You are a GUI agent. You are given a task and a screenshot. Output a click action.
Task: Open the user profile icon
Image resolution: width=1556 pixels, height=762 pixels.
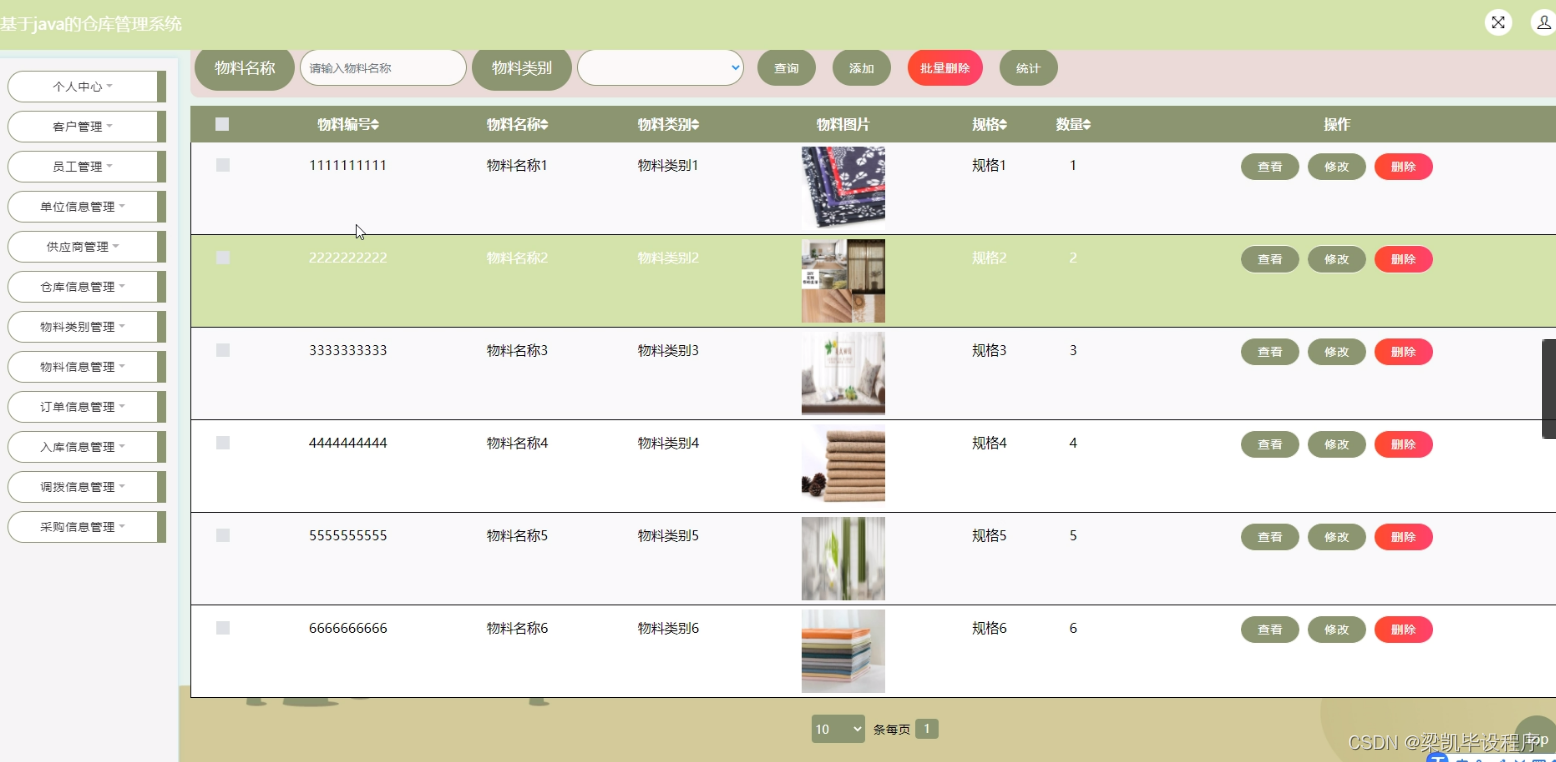tap(1543, 22)
